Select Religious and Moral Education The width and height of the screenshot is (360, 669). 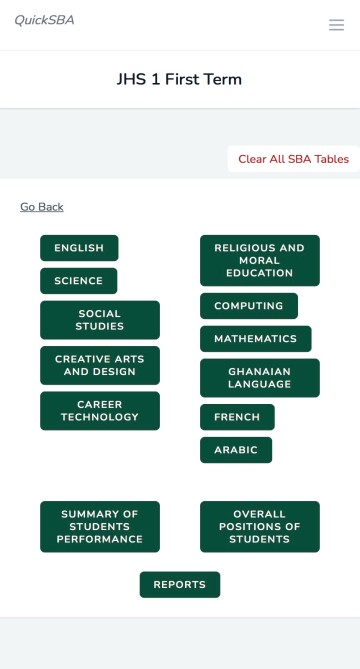[x=260, y=260]
